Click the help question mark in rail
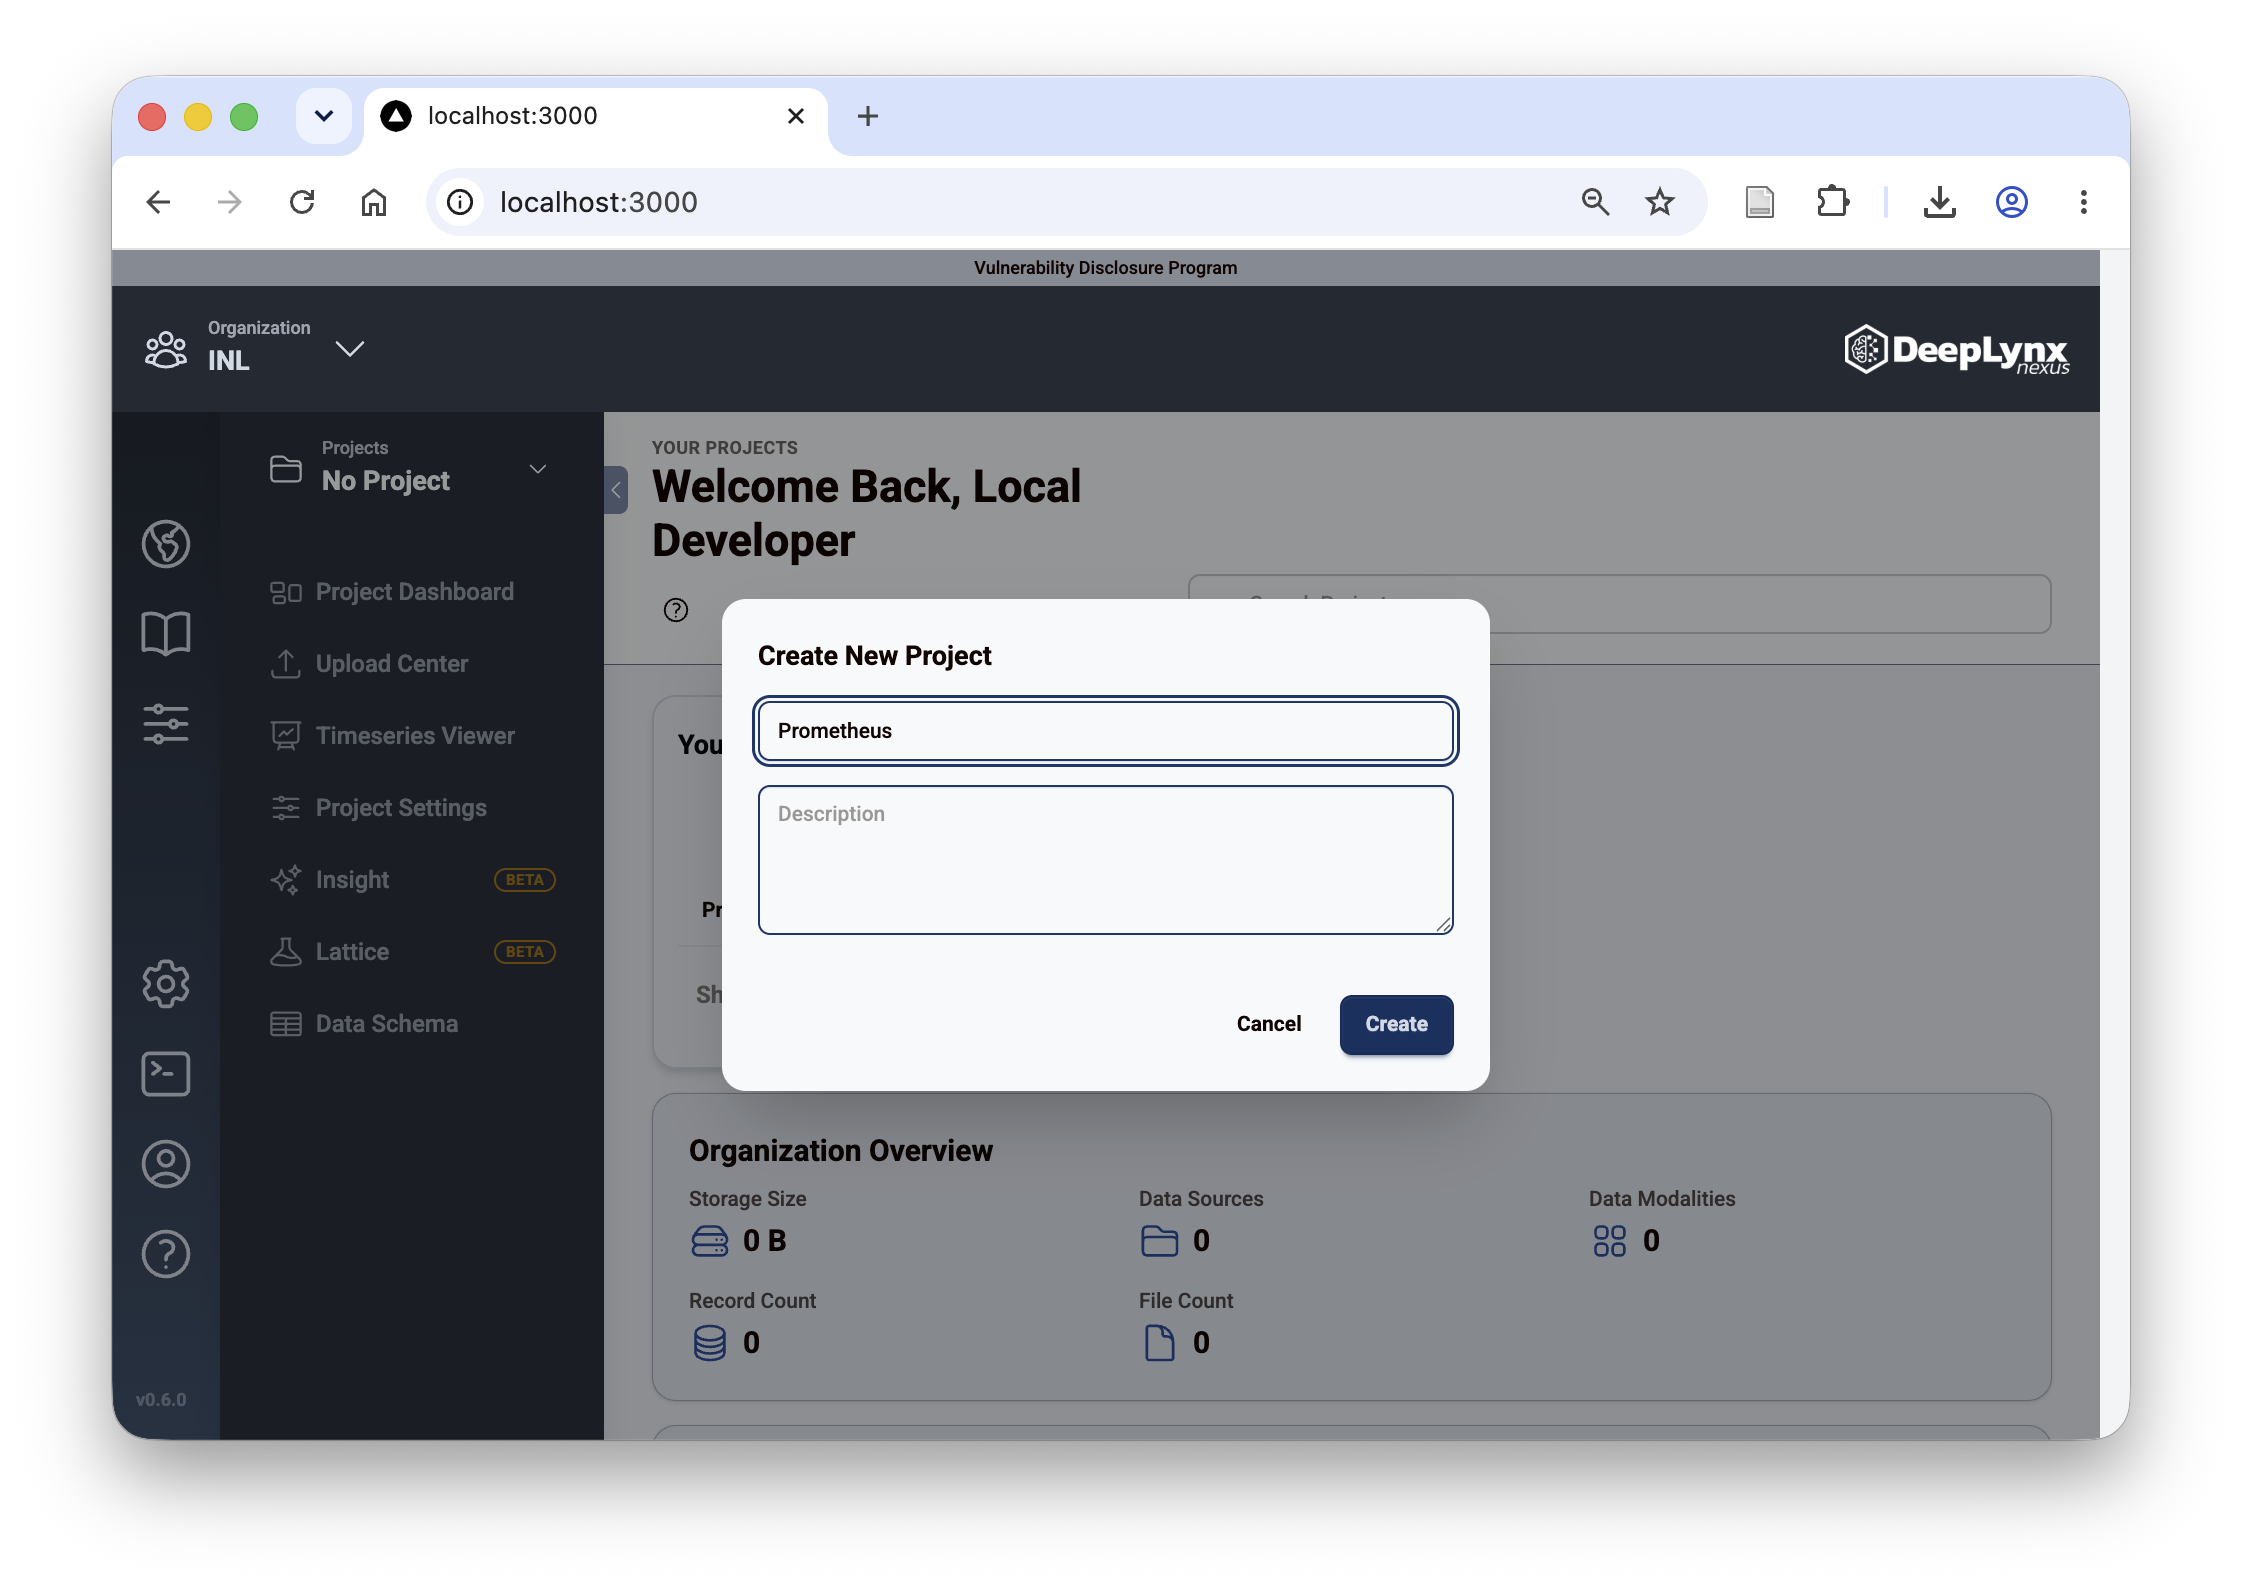This screenshot has height=1588, width=2242. [166, 1254]
